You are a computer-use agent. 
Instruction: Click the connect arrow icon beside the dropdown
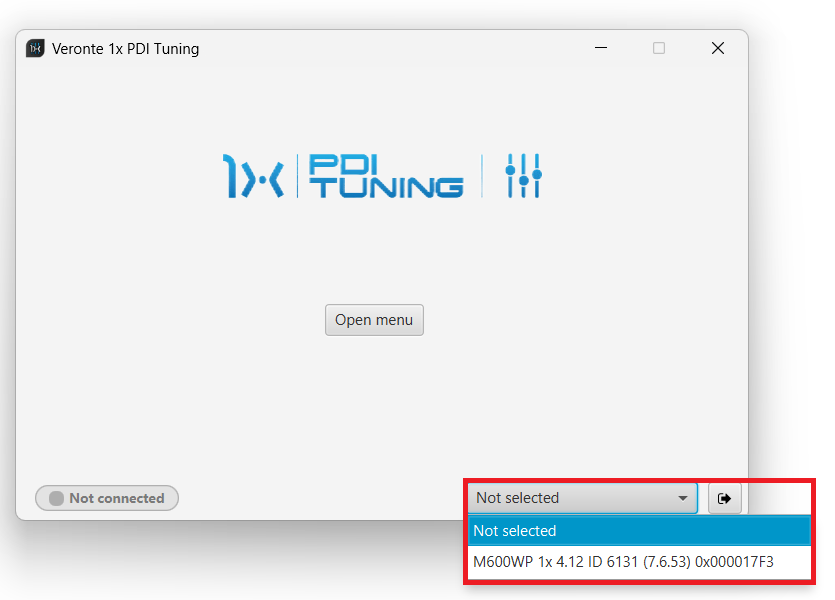pos(725,498)
